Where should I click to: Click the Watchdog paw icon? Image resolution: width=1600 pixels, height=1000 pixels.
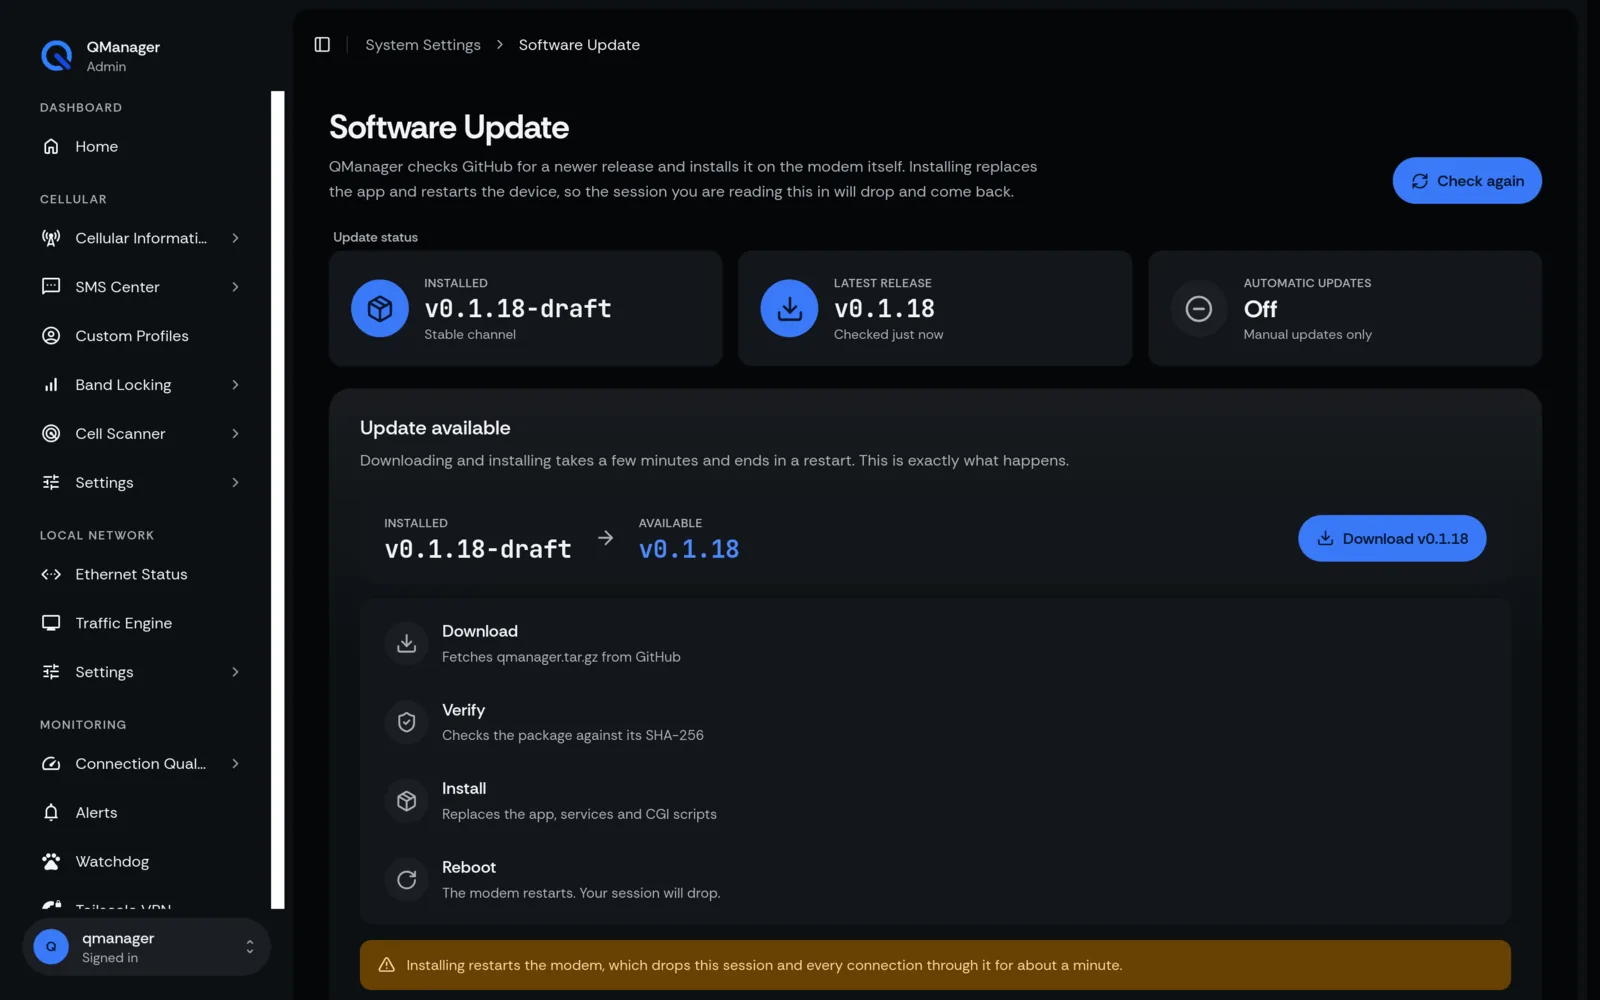click(x=51, y=862)
